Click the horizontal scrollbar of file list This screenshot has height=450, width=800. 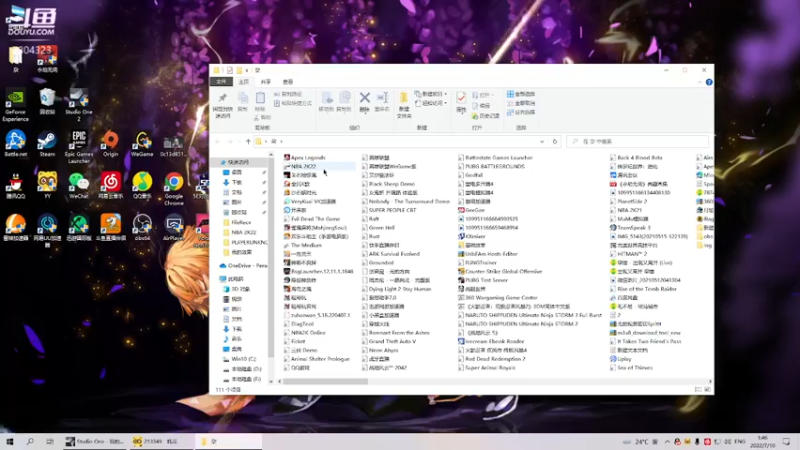click(x=324, y=381)
